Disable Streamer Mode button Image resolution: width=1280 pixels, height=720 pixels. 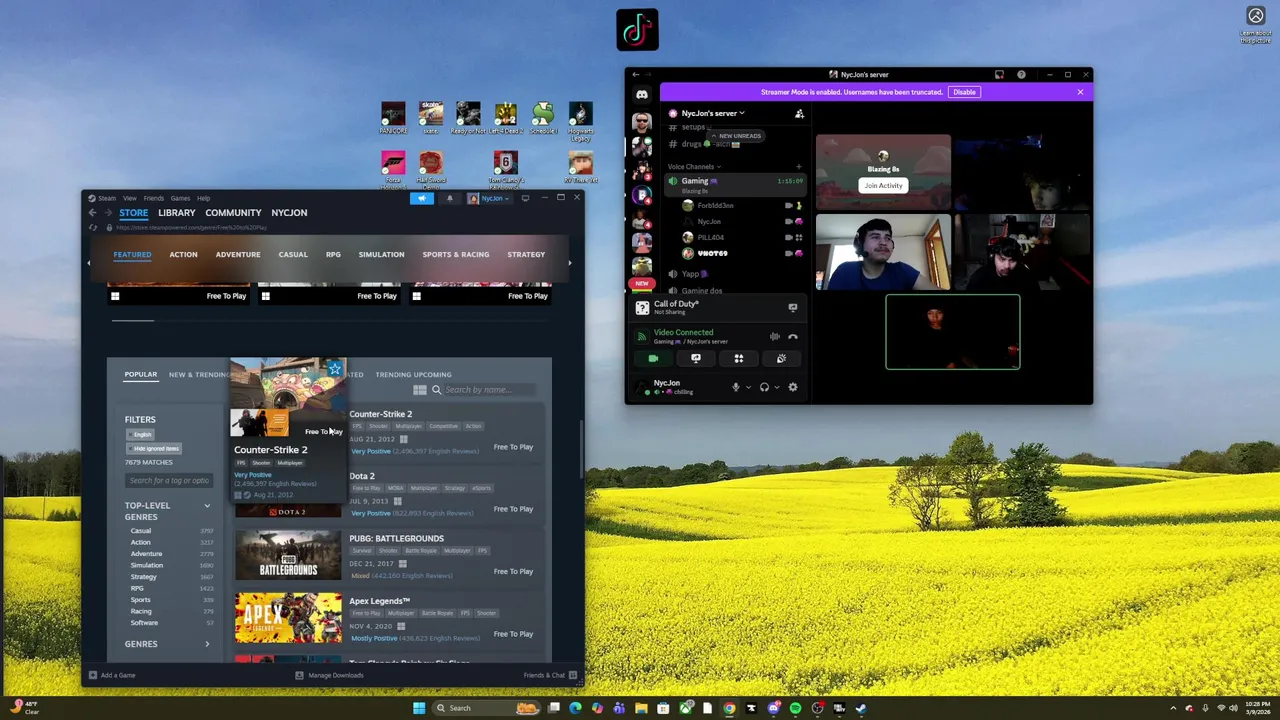[x=964, y=92]
